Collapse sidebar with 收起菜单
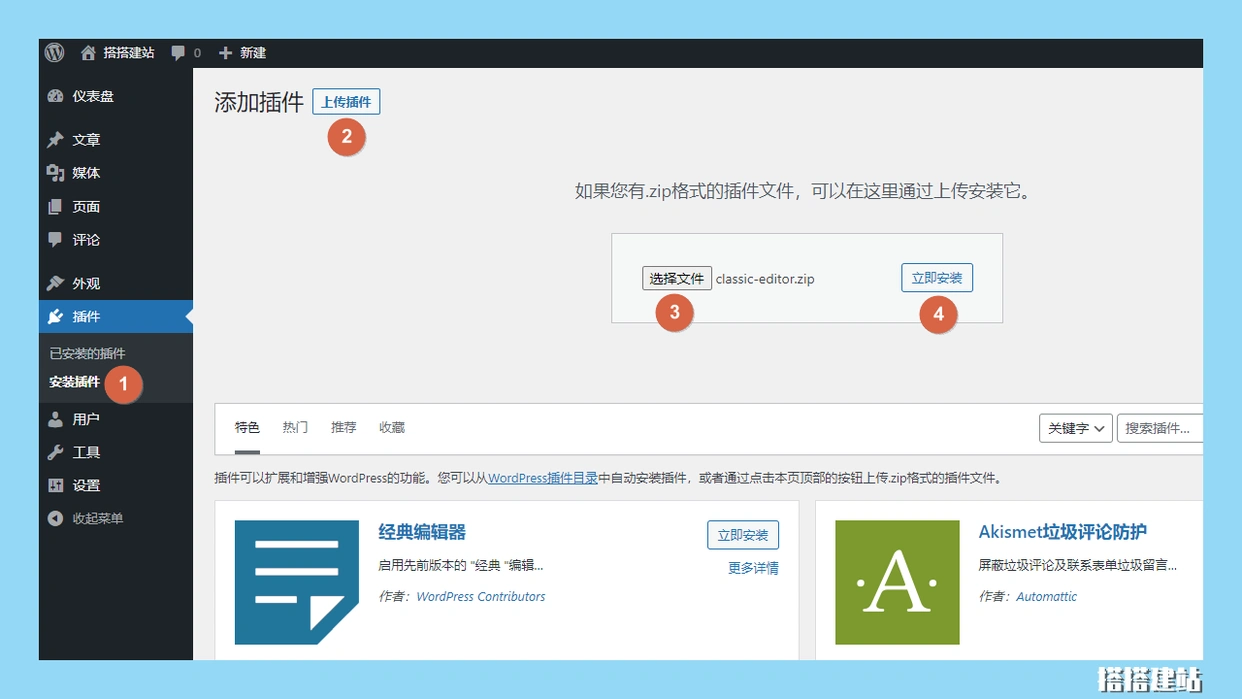The width and height of the screenshot is (1242, 699). point(97,518)
